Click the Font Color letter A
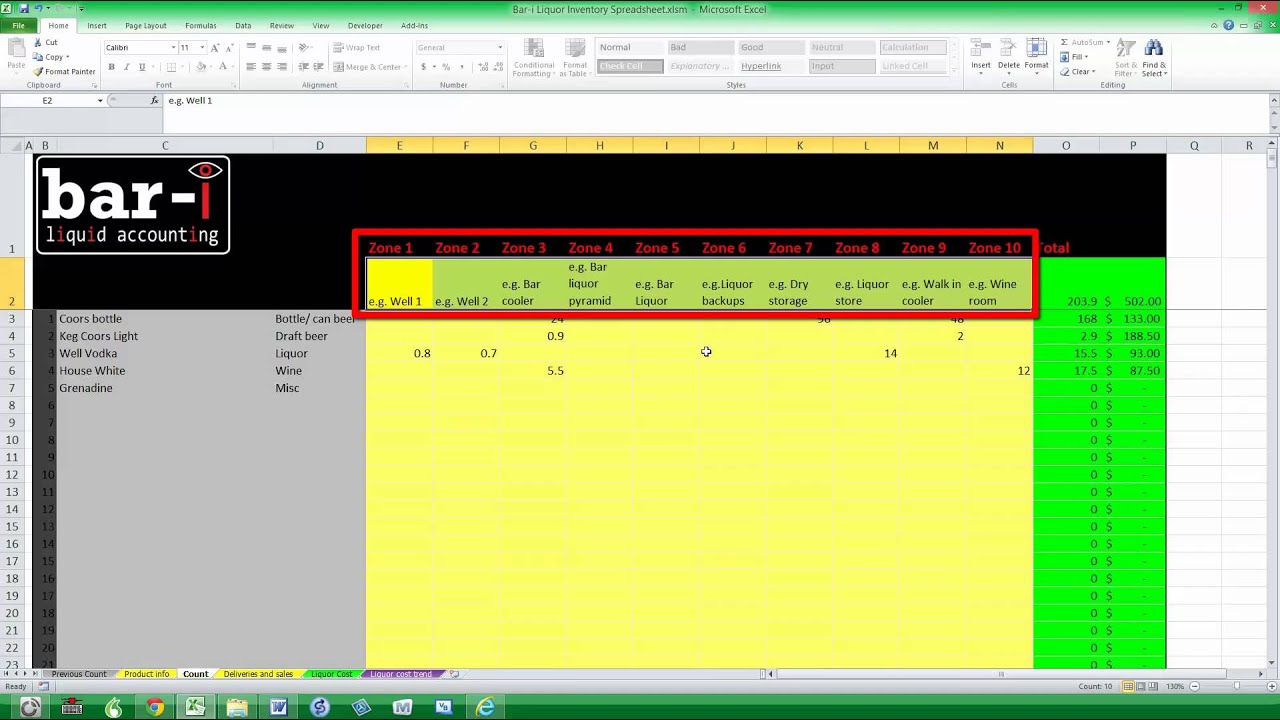Viewport: 1280px width, 720px height. [x=224, y=67]
